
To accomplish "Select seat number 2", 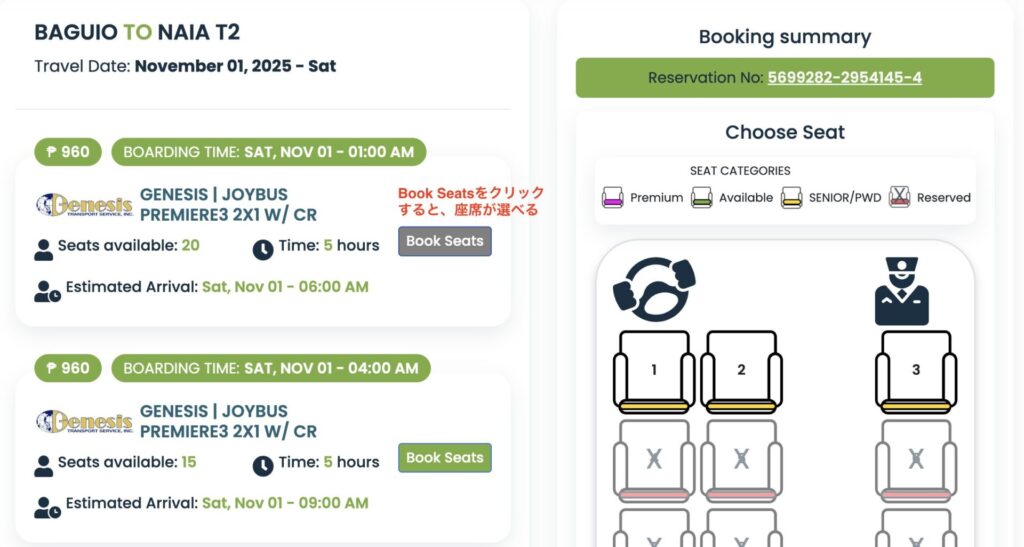I will [741, 371].
